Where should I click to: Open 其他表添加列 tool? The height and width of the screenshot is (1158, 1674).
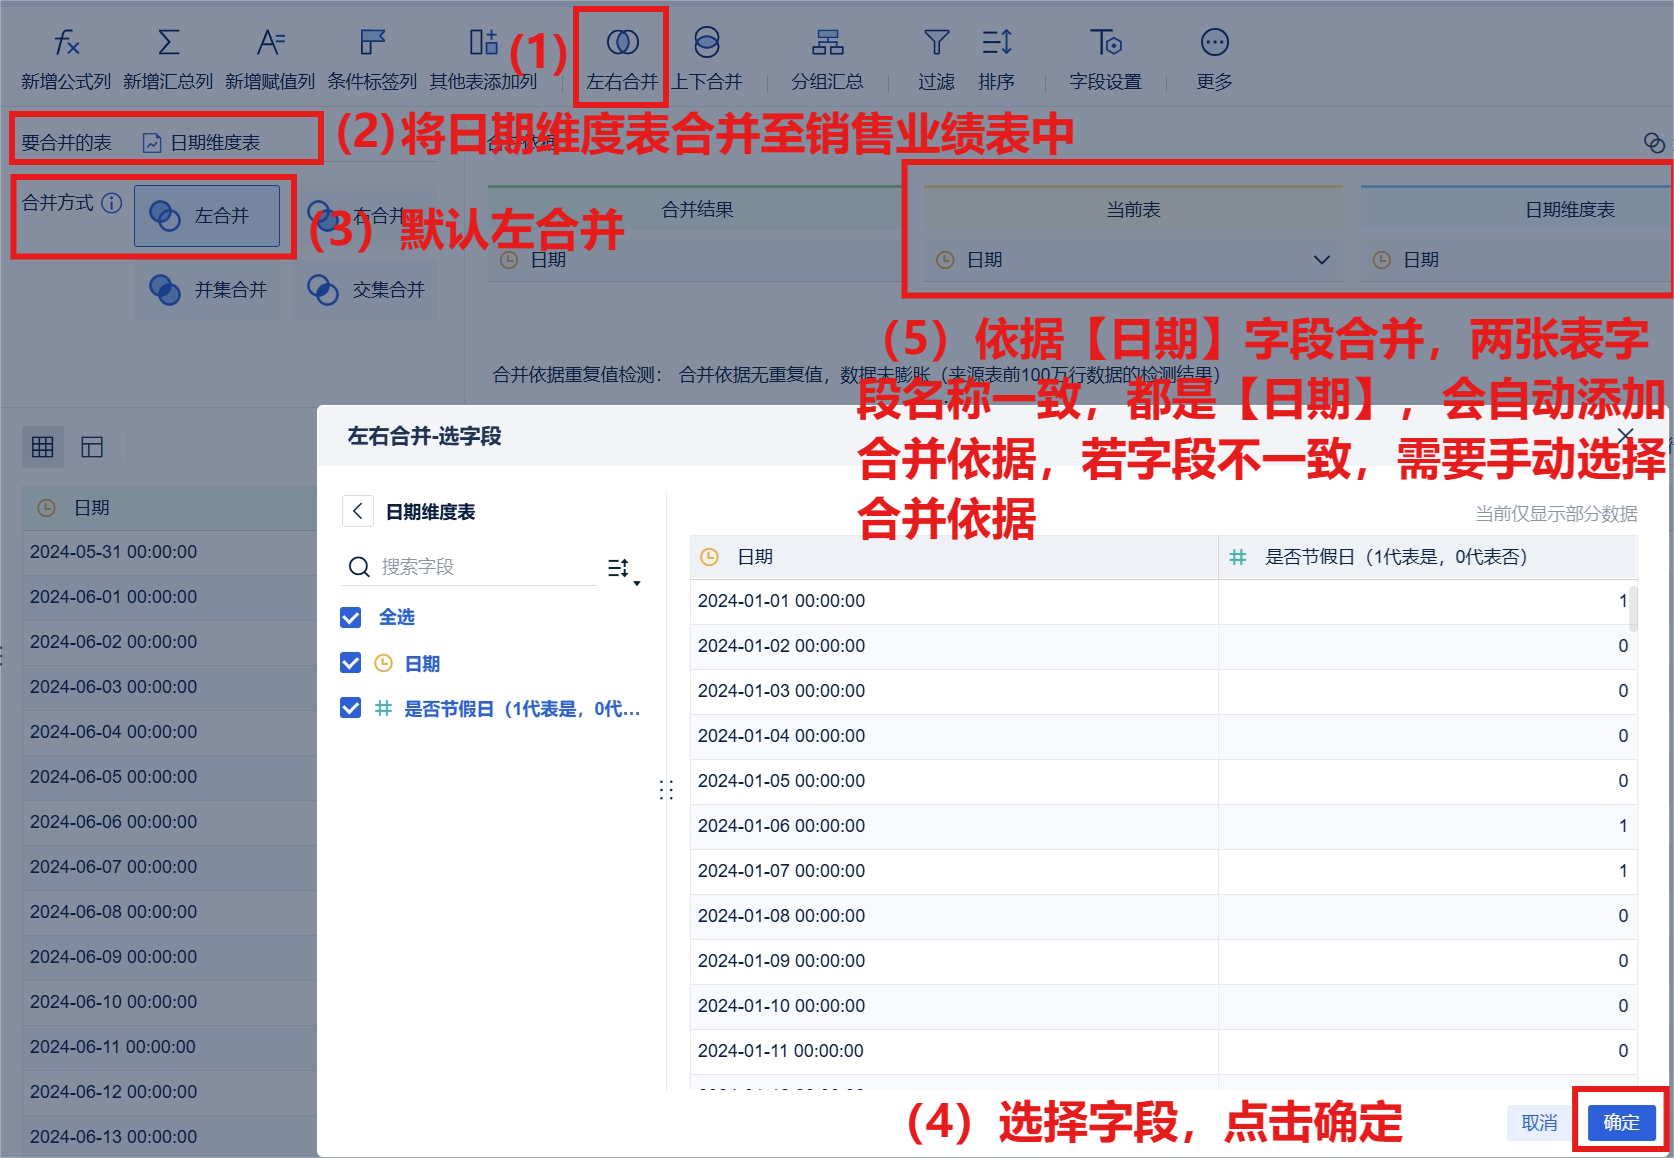click(483, 60)
